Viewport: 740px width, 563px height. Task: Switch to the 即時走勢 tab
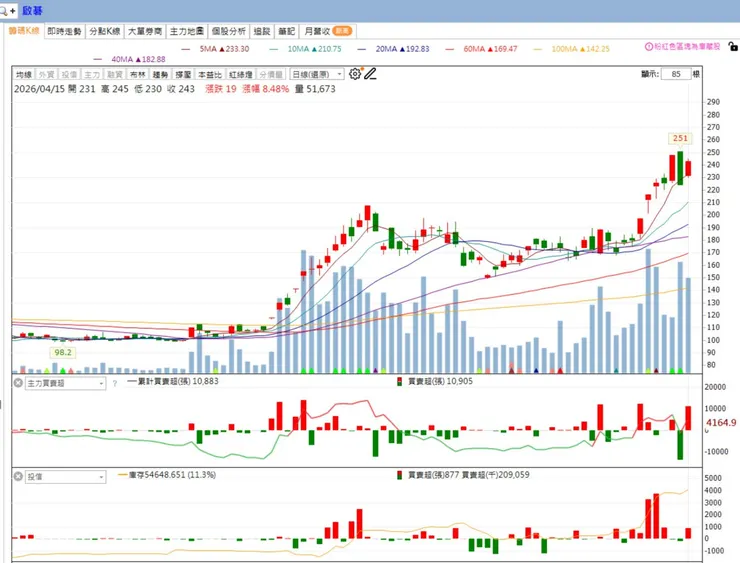65,31
